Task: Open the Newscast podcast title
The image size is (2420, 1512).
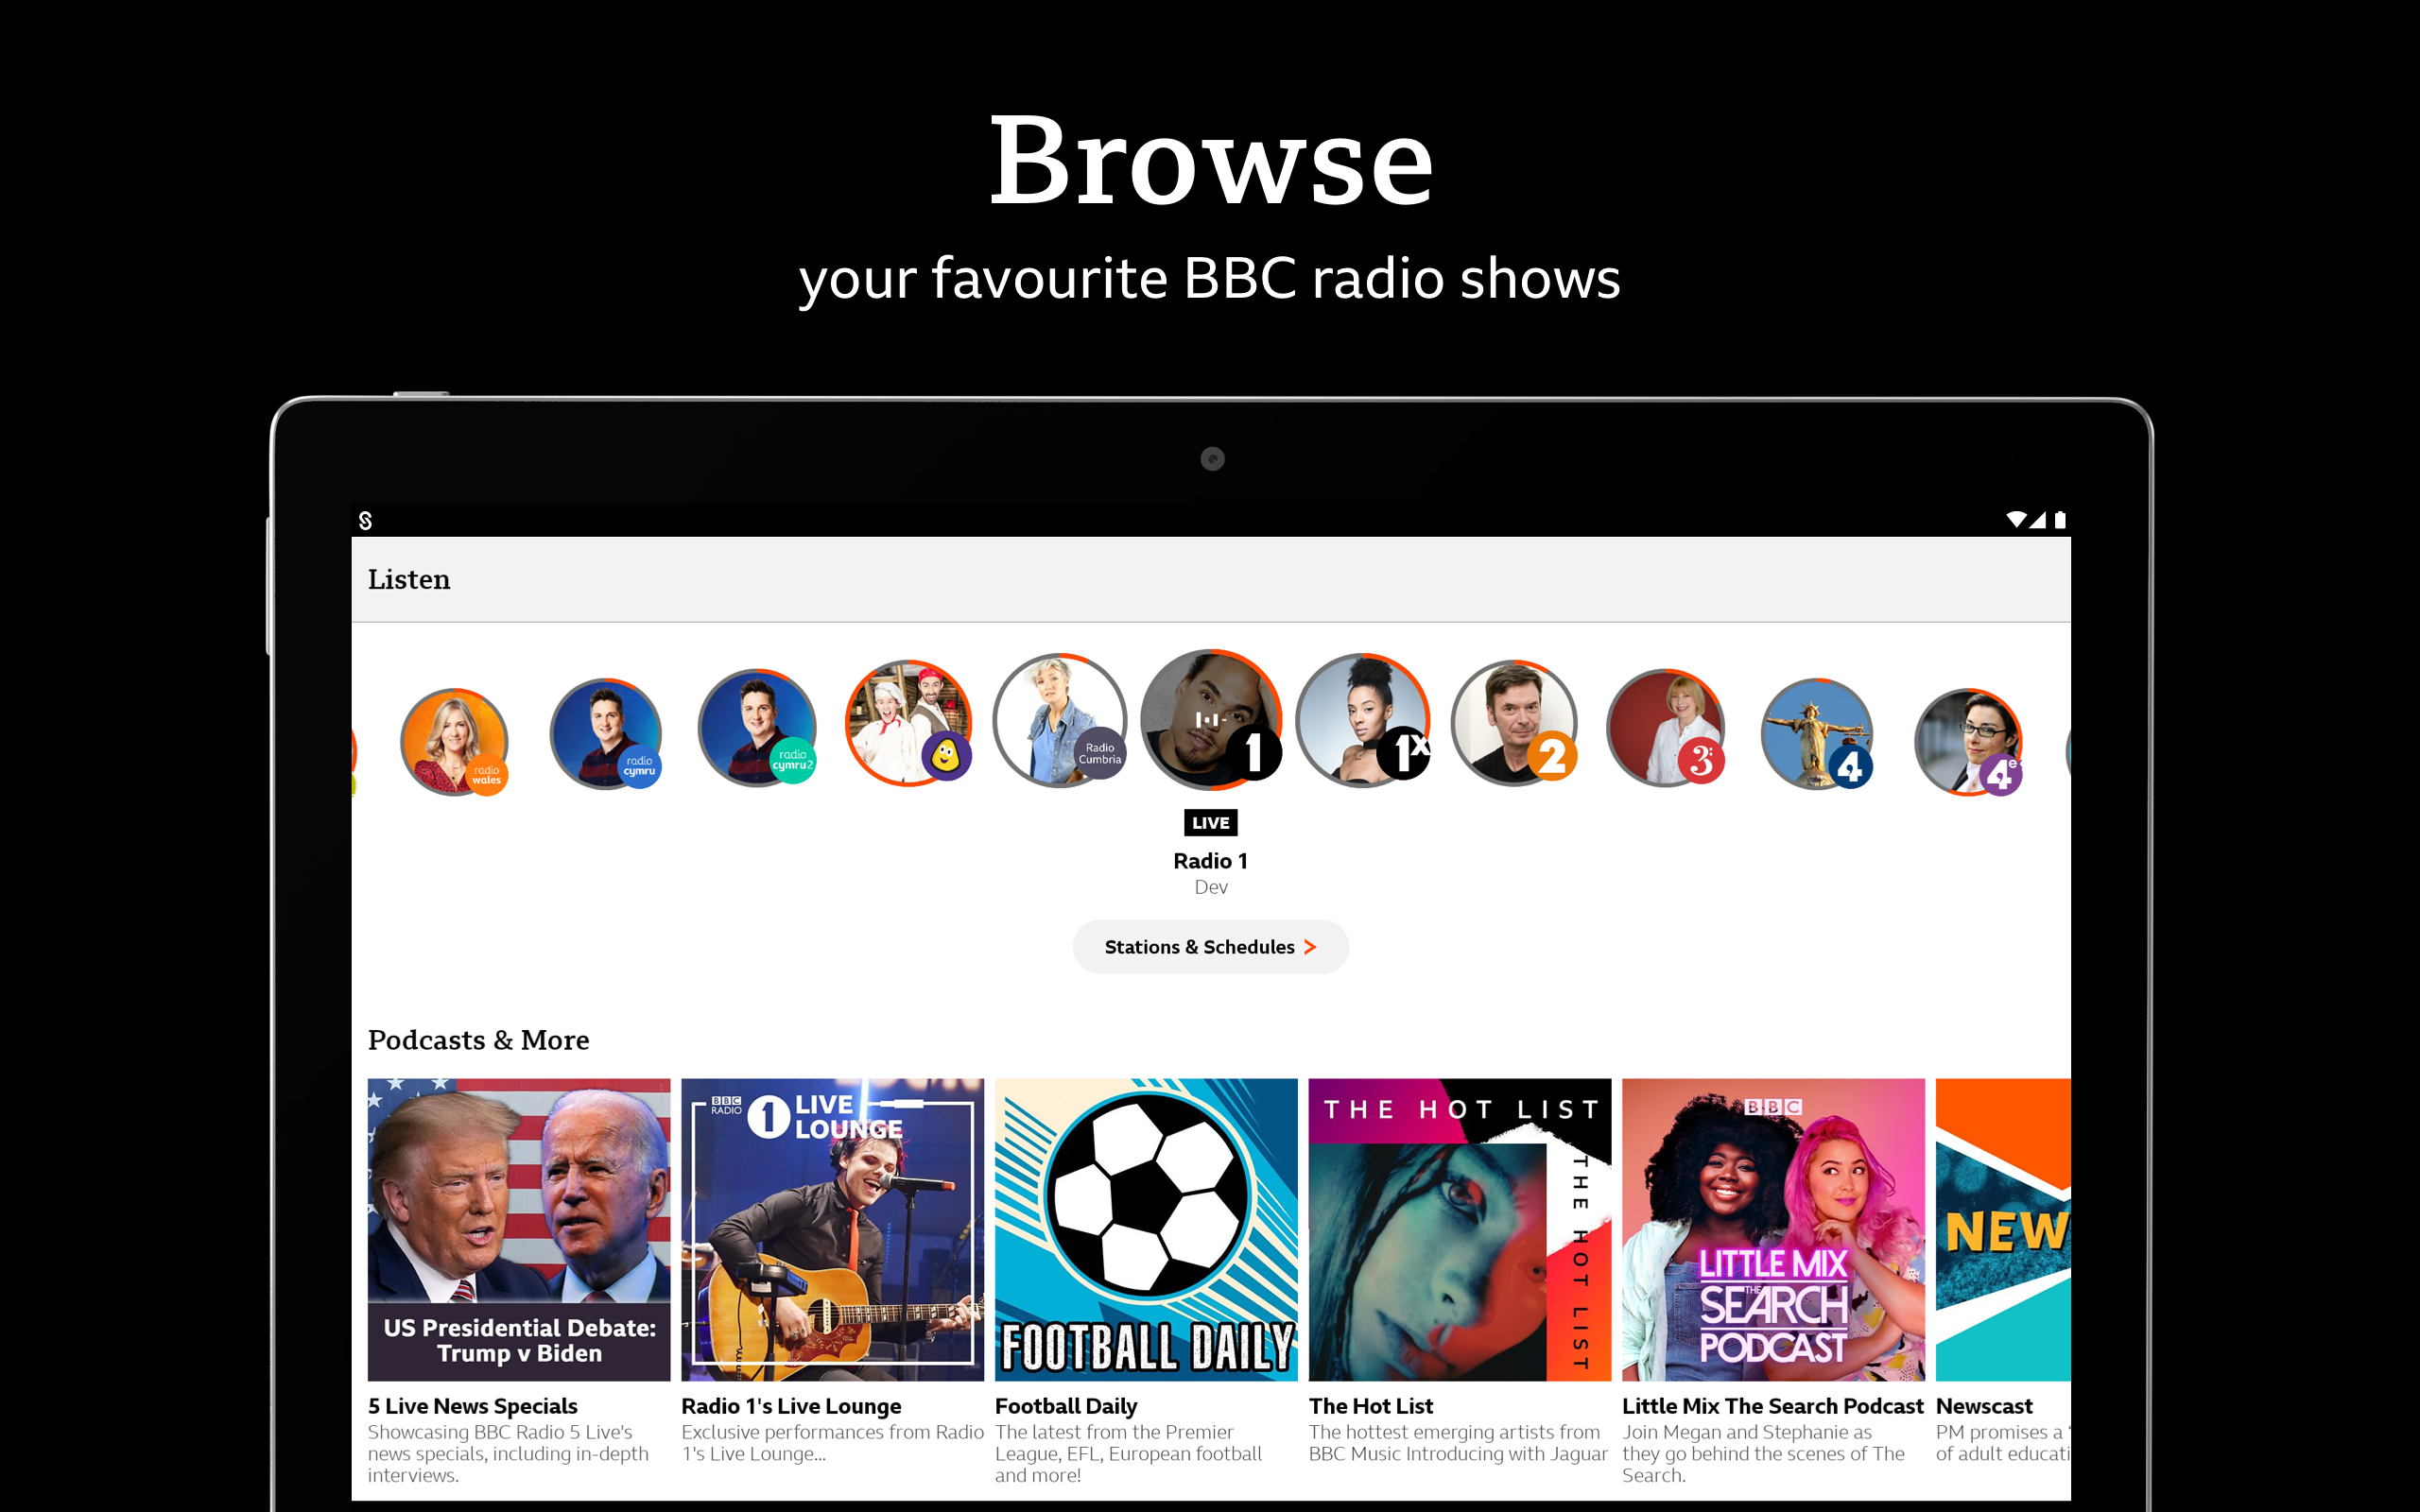Action: [1984, 1406]
